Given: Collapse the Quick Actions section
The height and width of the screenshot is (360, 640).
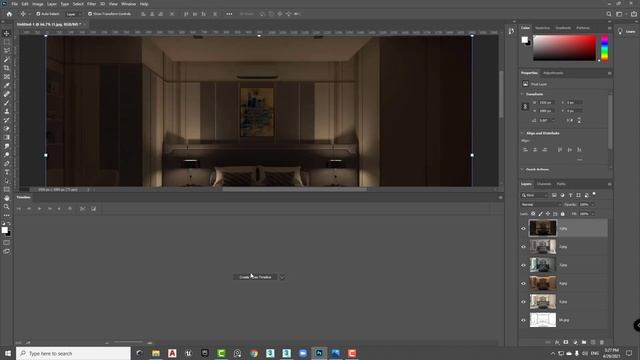Looking at the screenshot, I should pyautogui.click(x=522, y=169).
